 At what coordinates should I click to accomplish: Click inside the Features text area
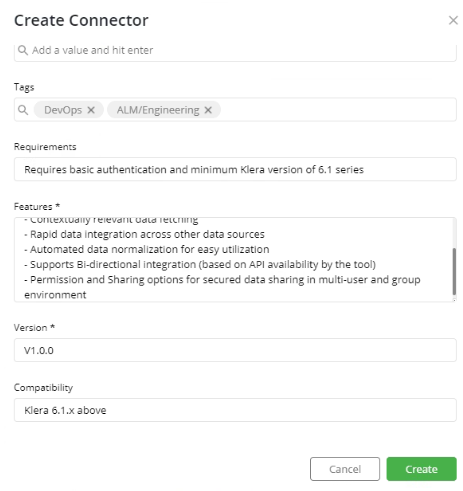(235, 260)
